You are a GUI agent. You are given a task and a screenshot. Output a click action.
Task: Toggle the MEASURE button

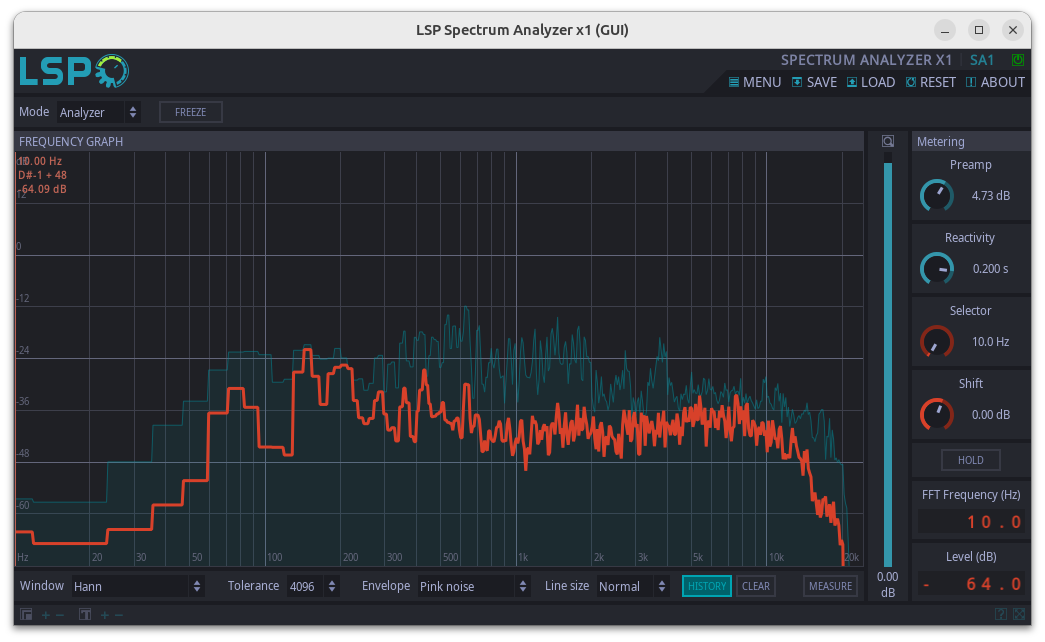point(830,586)
